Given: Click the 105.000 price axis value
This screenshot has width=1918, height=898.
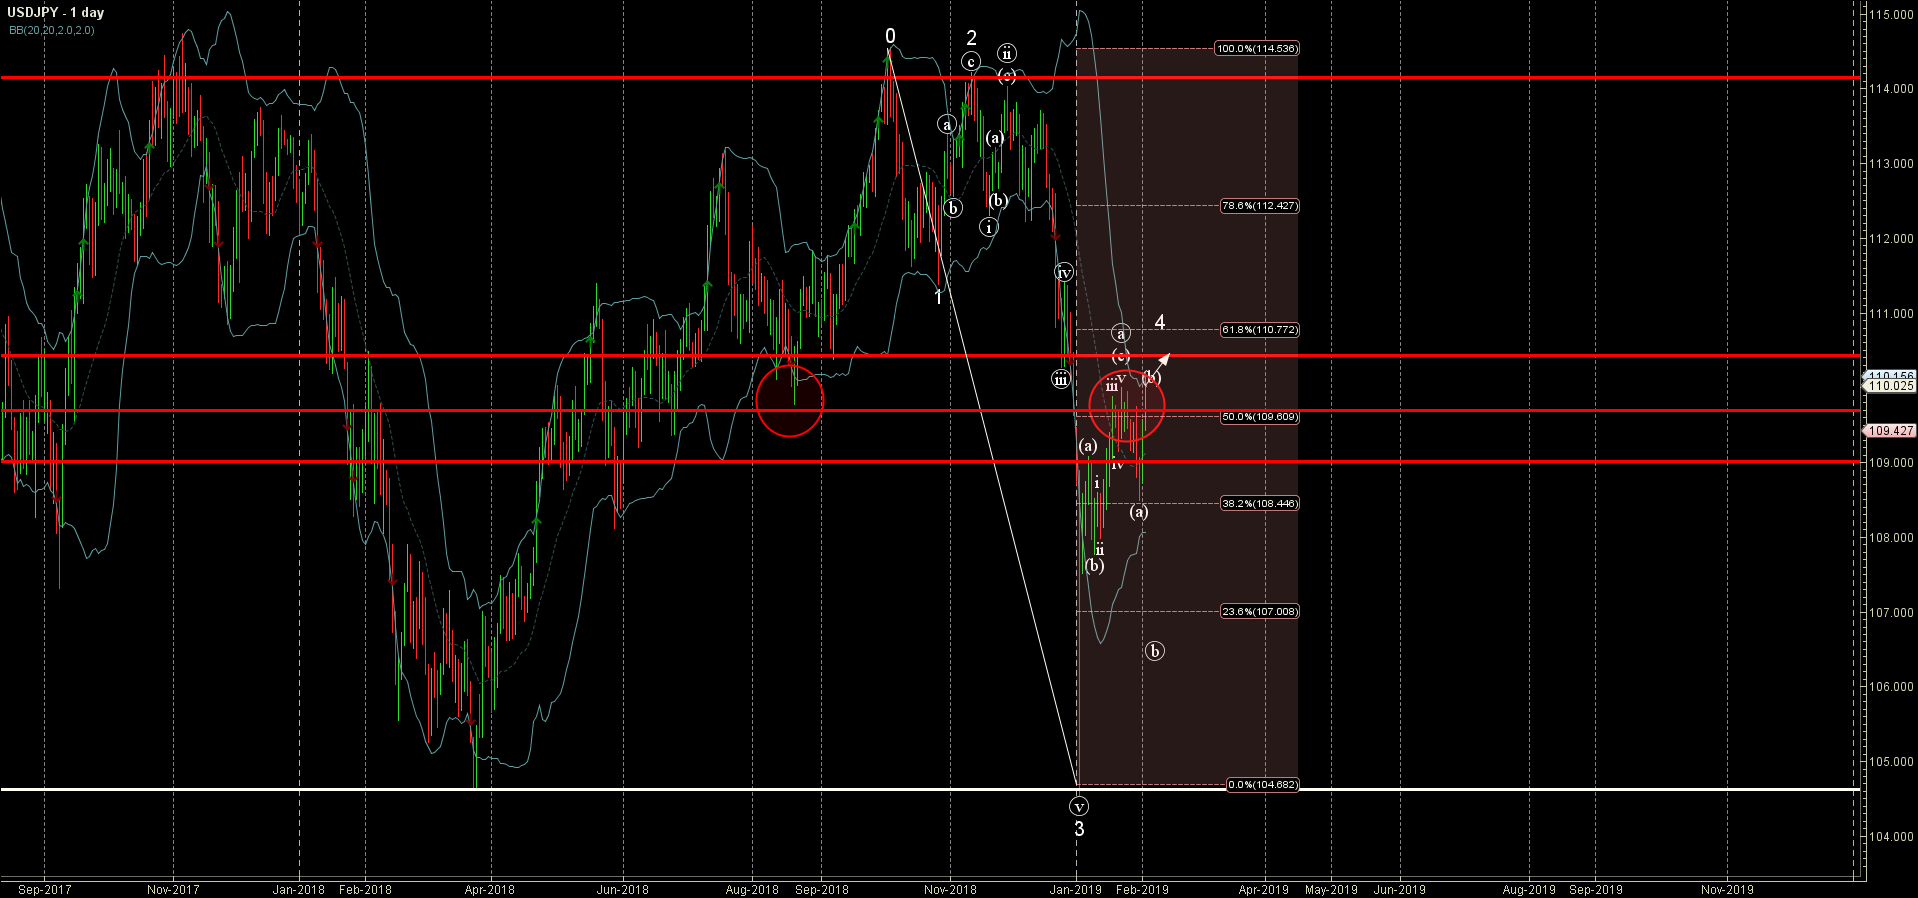Looking at the screenshot, I should 1890,761.
